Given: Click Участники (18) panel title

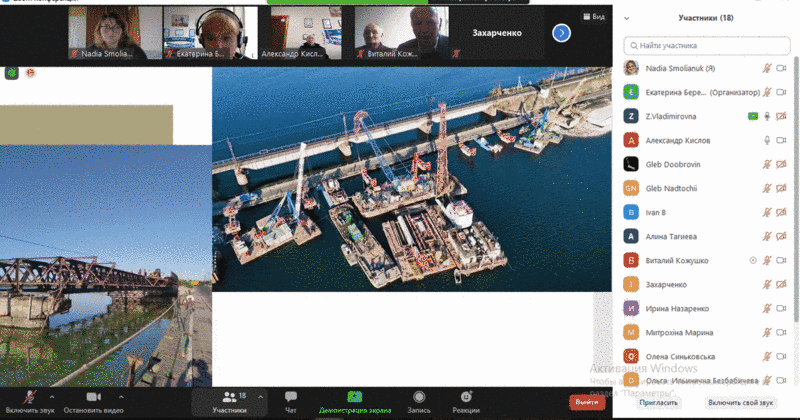Looking at the screenshot, I should point(706,18).
